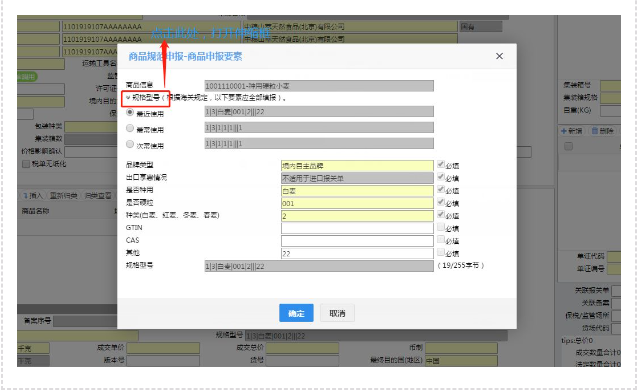Toggle the 必填 checkbox for 品牌类型
The image size is (637, 390).
coord(441,164)
